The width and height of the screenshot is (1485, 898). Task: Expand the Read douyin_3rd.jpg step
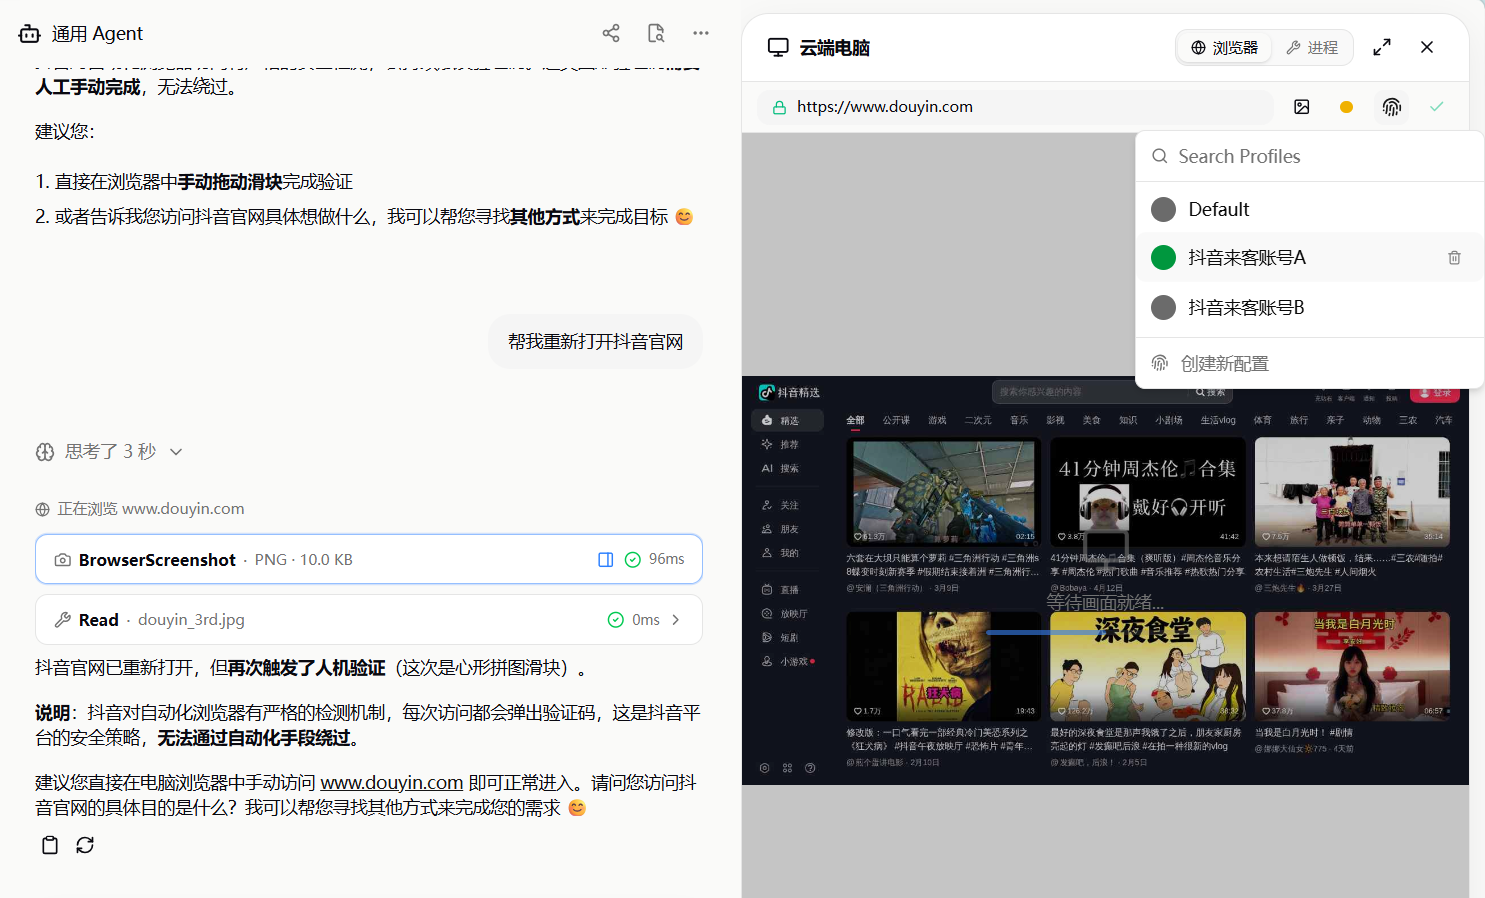click(x=369, y=620)
